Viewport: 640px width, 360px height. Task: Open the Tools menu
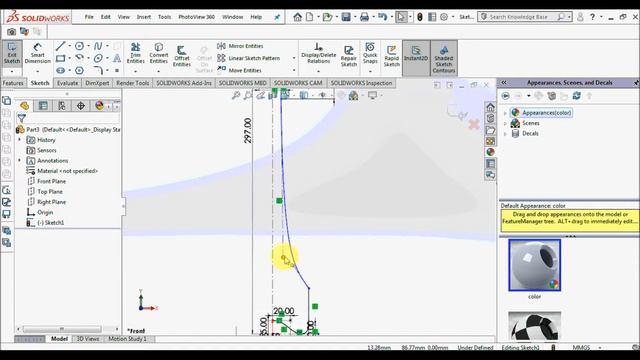164,17
